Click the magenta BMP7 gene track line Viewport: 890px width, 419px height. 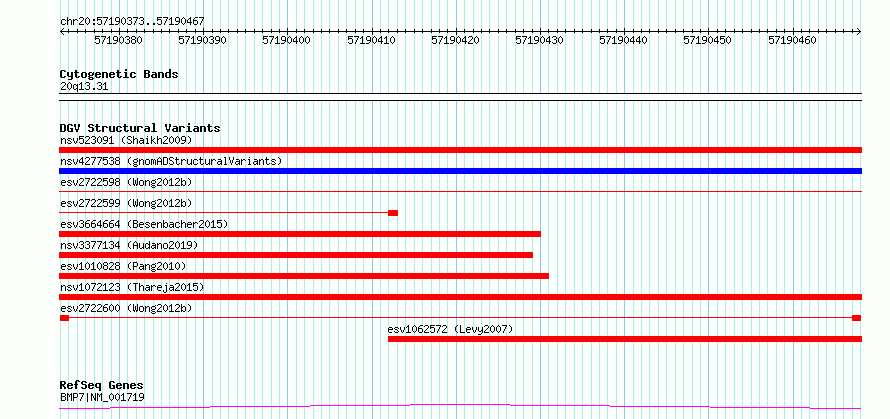460,407
